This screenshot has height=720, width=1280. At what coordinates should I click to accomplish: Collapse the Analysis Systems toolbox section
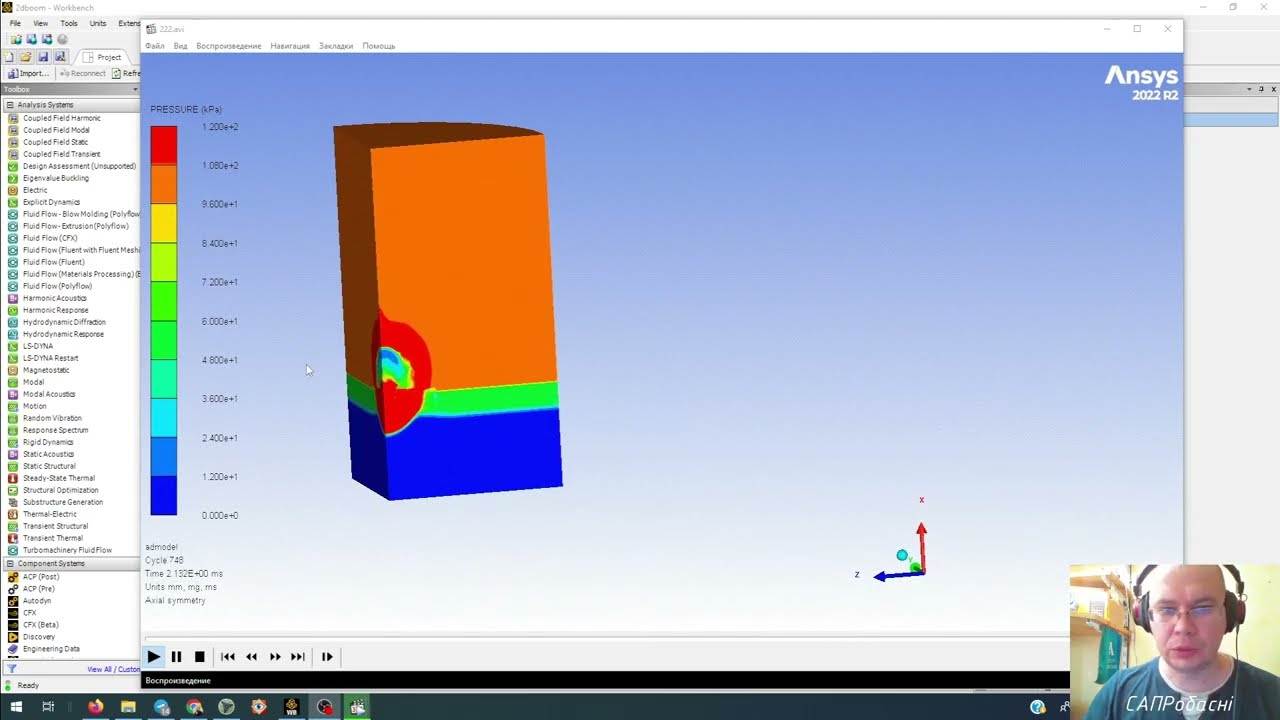coord(10,105)
